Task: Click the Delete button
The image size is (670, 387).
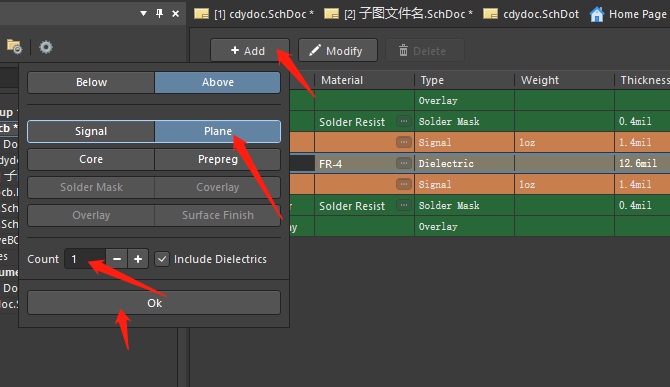Action: (425, 51)
